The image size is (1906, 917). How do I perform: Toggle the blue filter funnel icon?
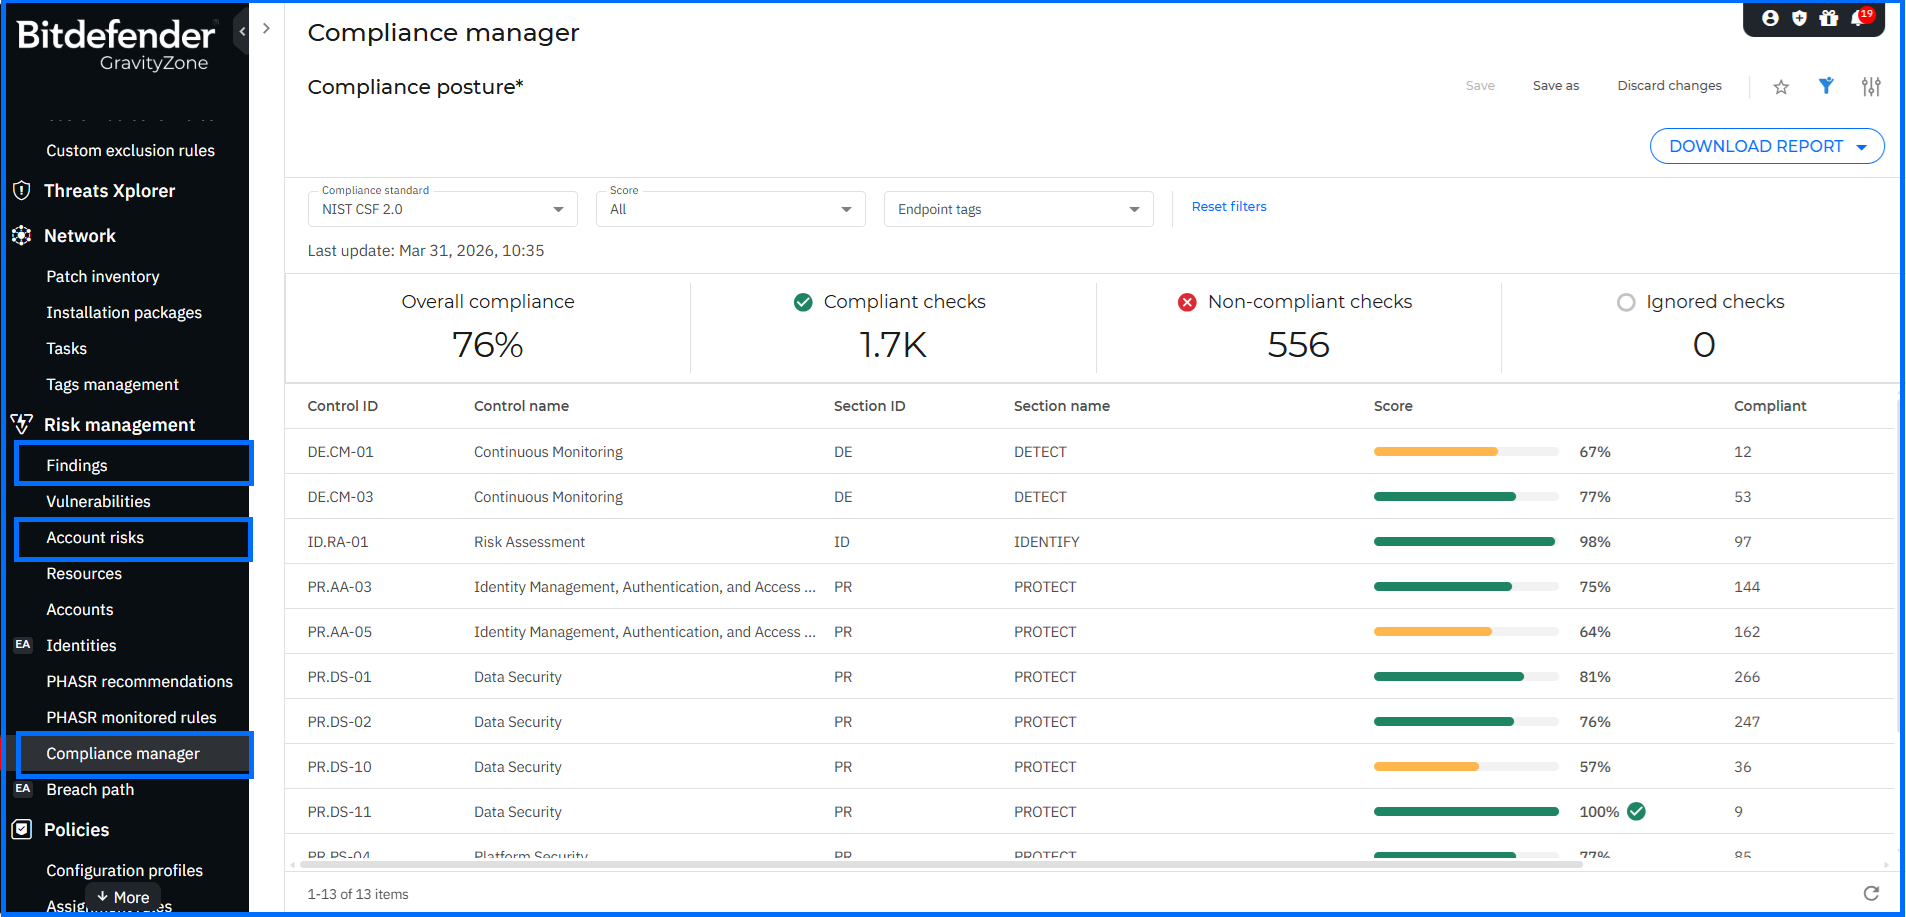point(1826,86)
